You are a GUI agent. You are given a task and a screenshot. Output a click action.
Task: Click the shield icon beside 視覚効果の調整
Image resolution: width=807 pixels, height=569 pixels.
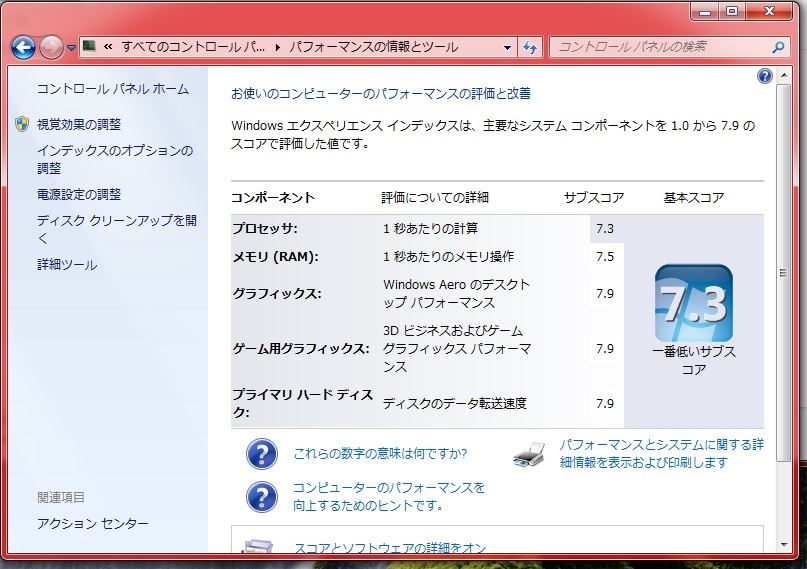click(x=22, y=124)
